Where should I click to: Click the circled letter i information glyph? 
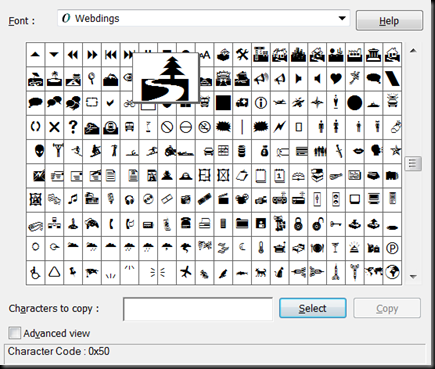(261, 103)
